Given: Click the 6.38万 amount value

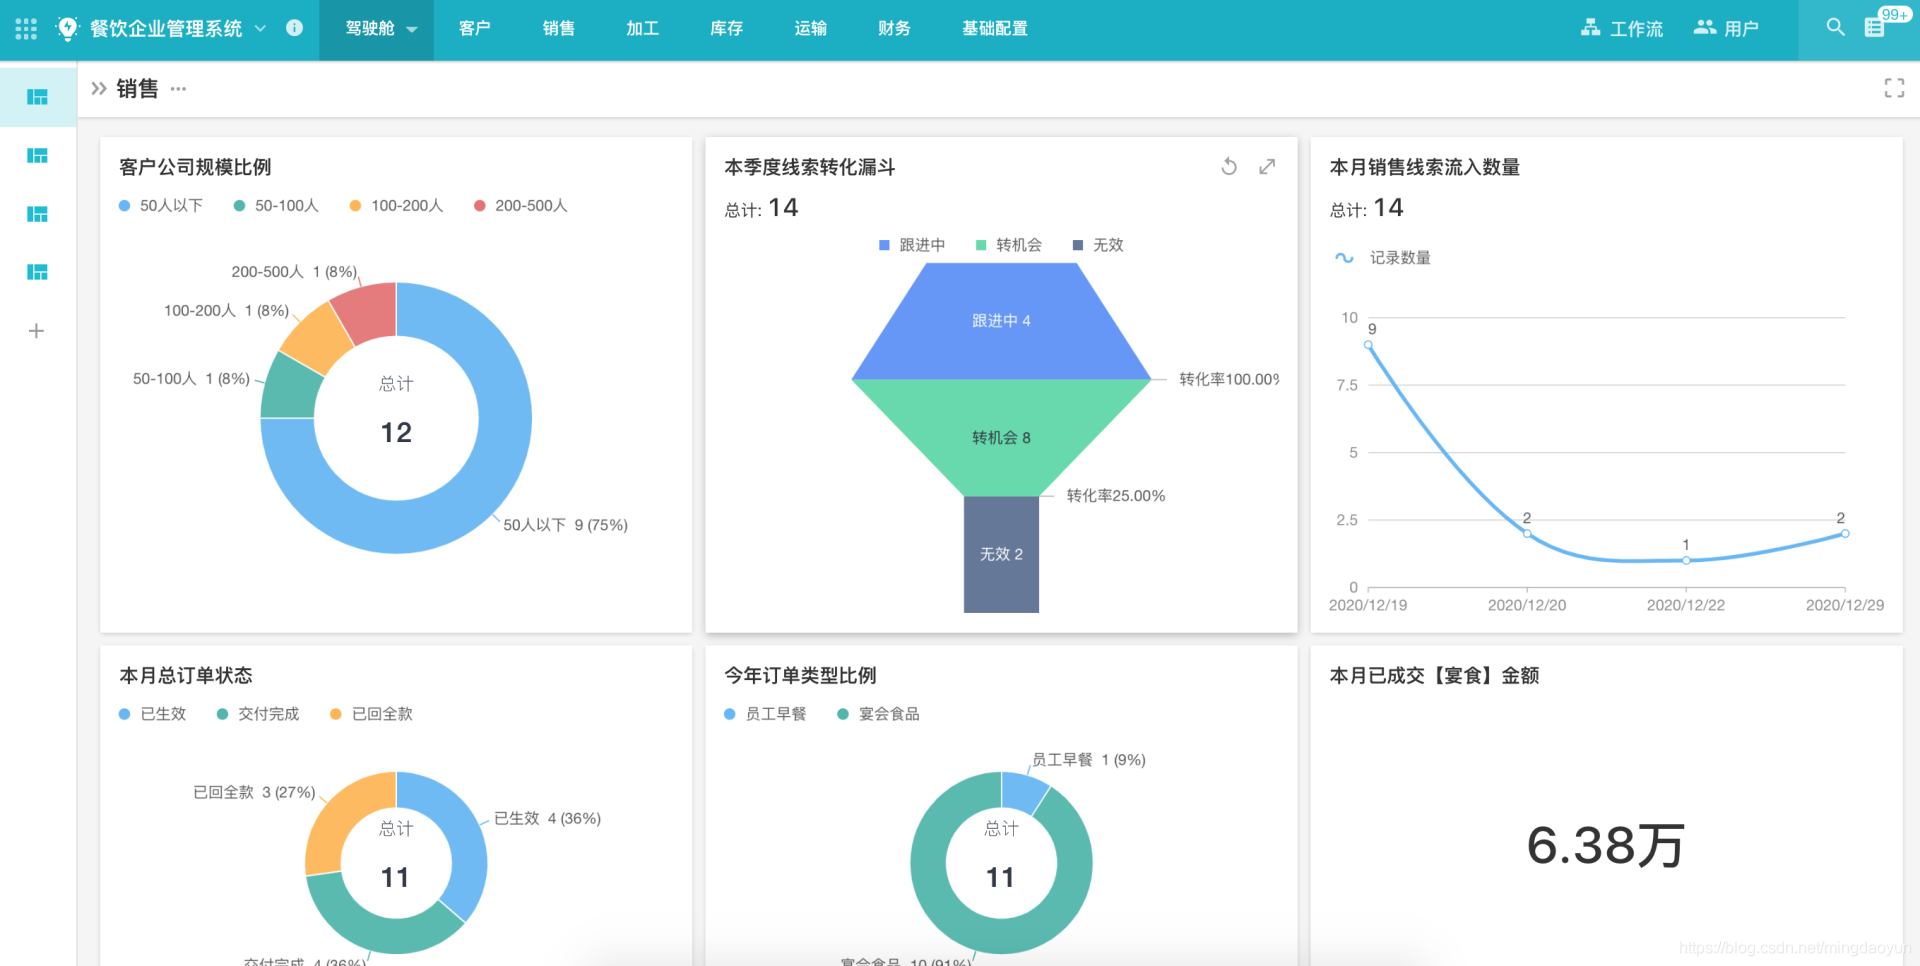Looking at the screenshot, I should tap(1605, 846).
